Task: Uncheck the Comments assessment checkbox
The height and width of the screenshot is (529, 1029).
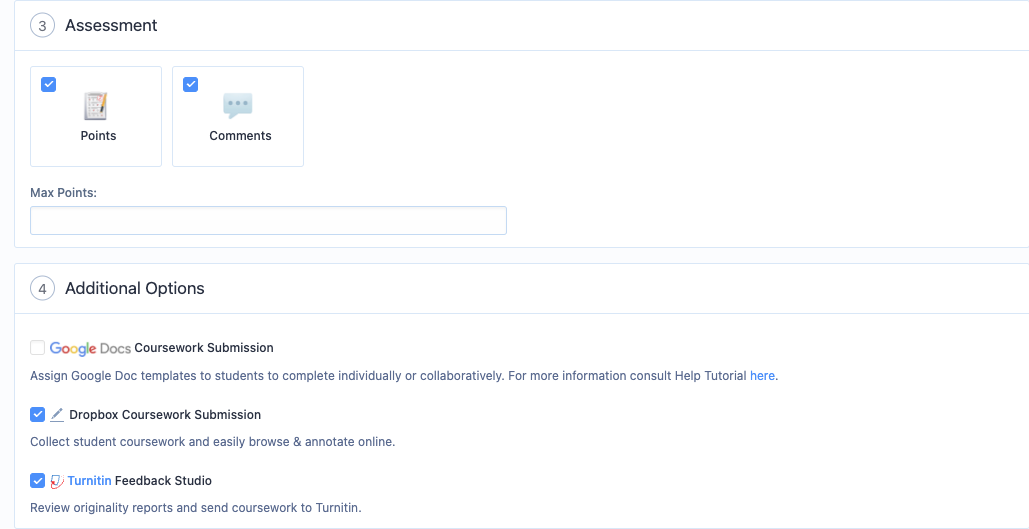Action: tap(190, 85)
